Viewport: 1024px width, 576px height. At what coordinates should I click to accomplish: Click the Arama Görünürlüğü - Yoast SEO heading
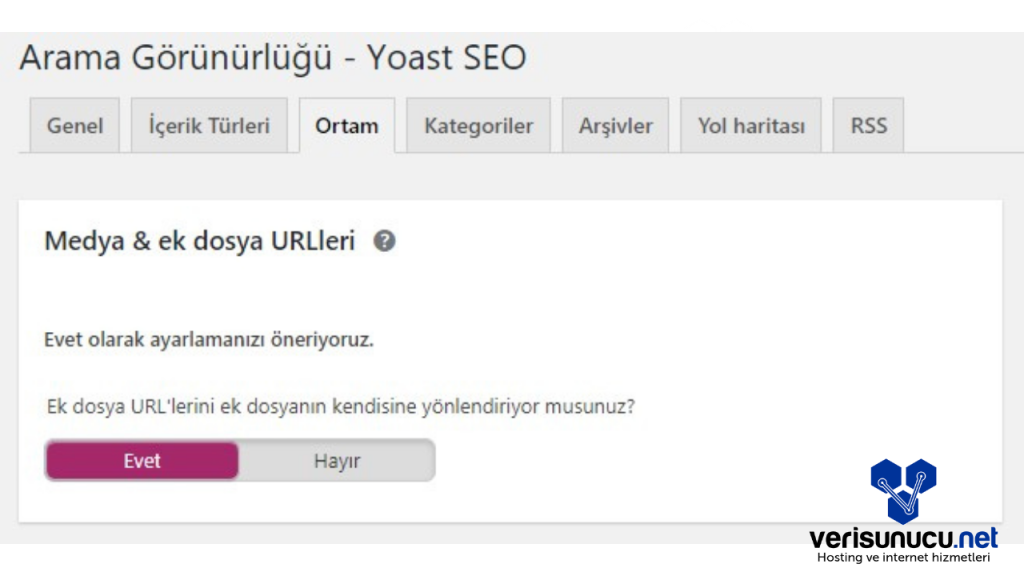coord(272,58)
